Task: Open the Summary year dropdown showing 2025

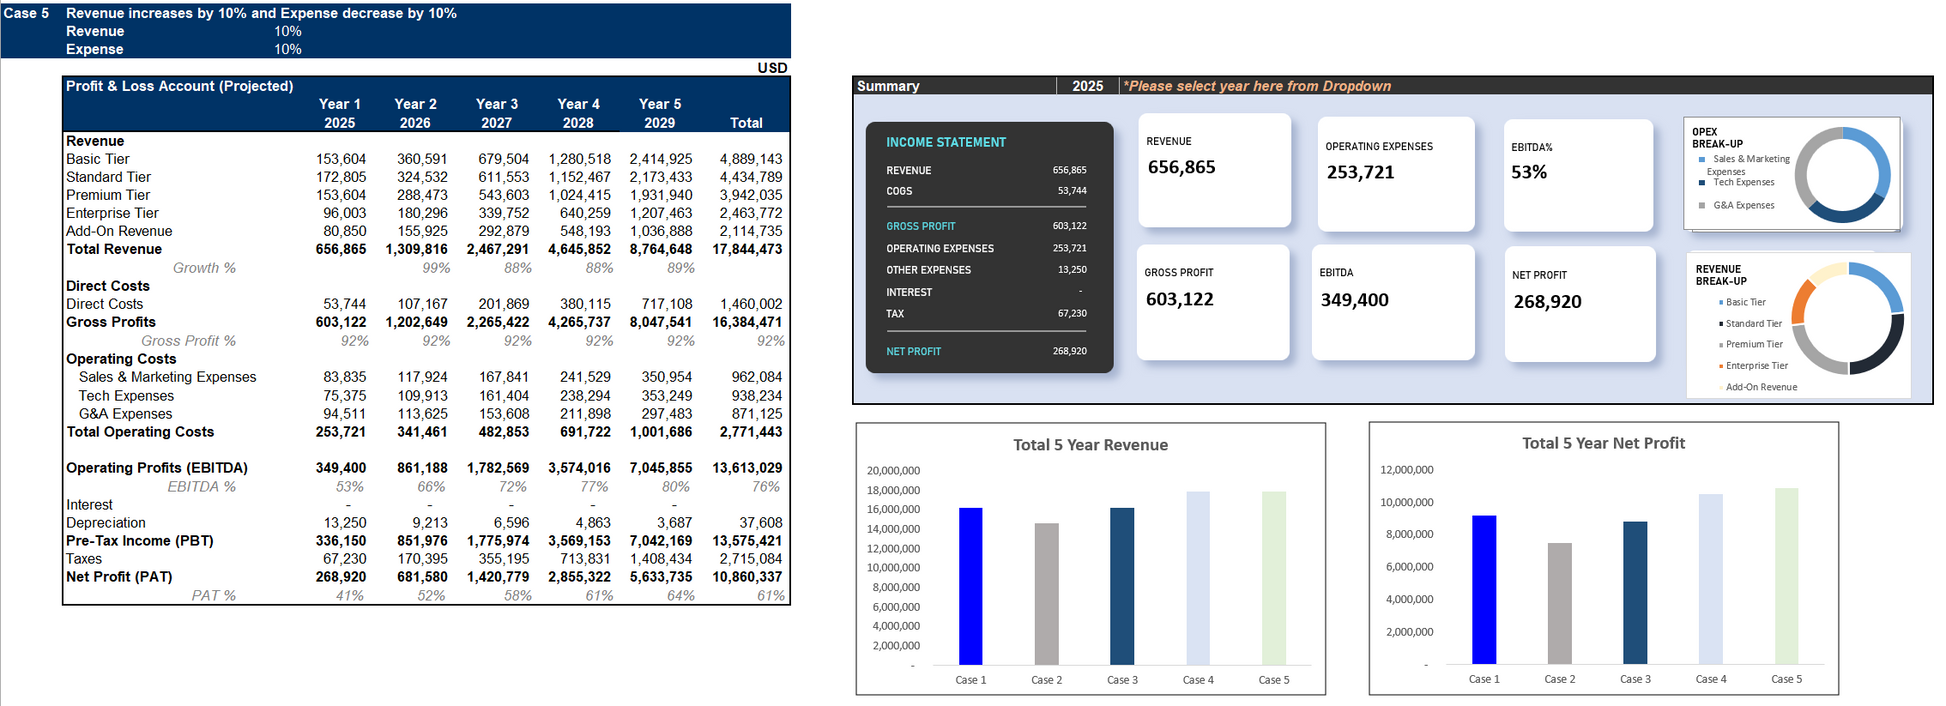Action: click(x=1087, y=86)
